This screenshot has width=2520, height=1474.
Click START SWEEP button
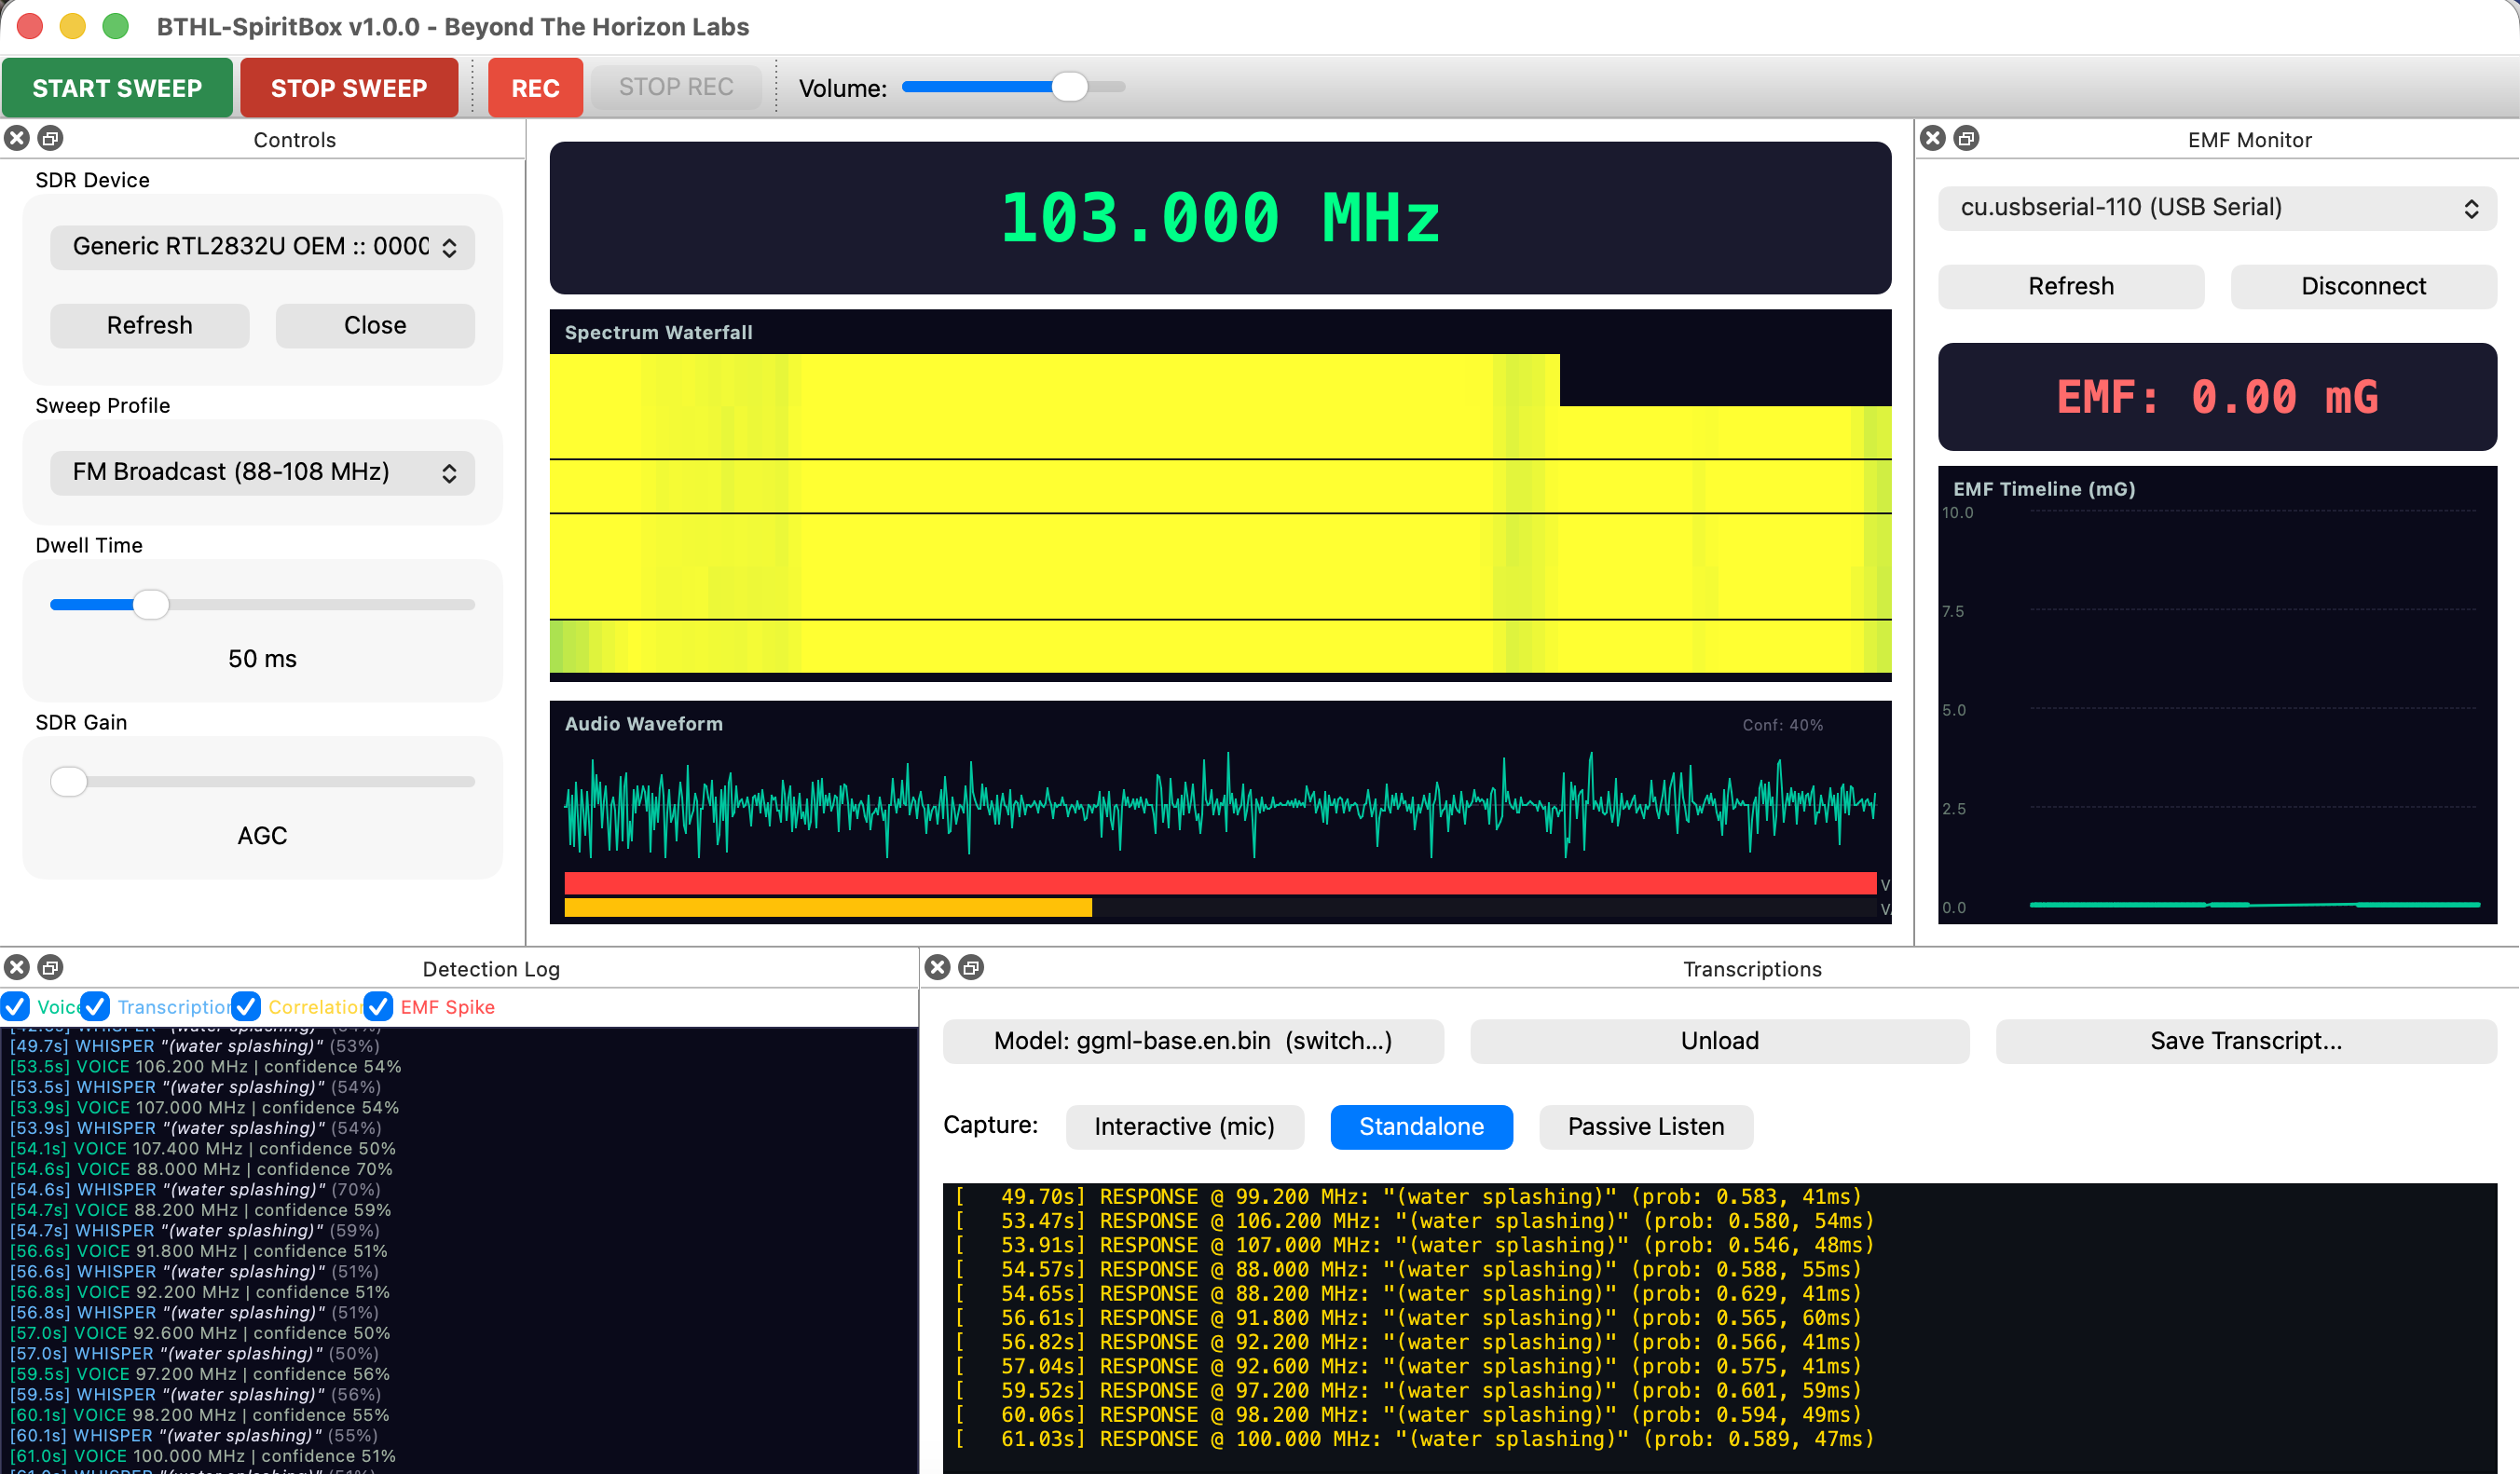pyautogui.click(x=117, y=88)
